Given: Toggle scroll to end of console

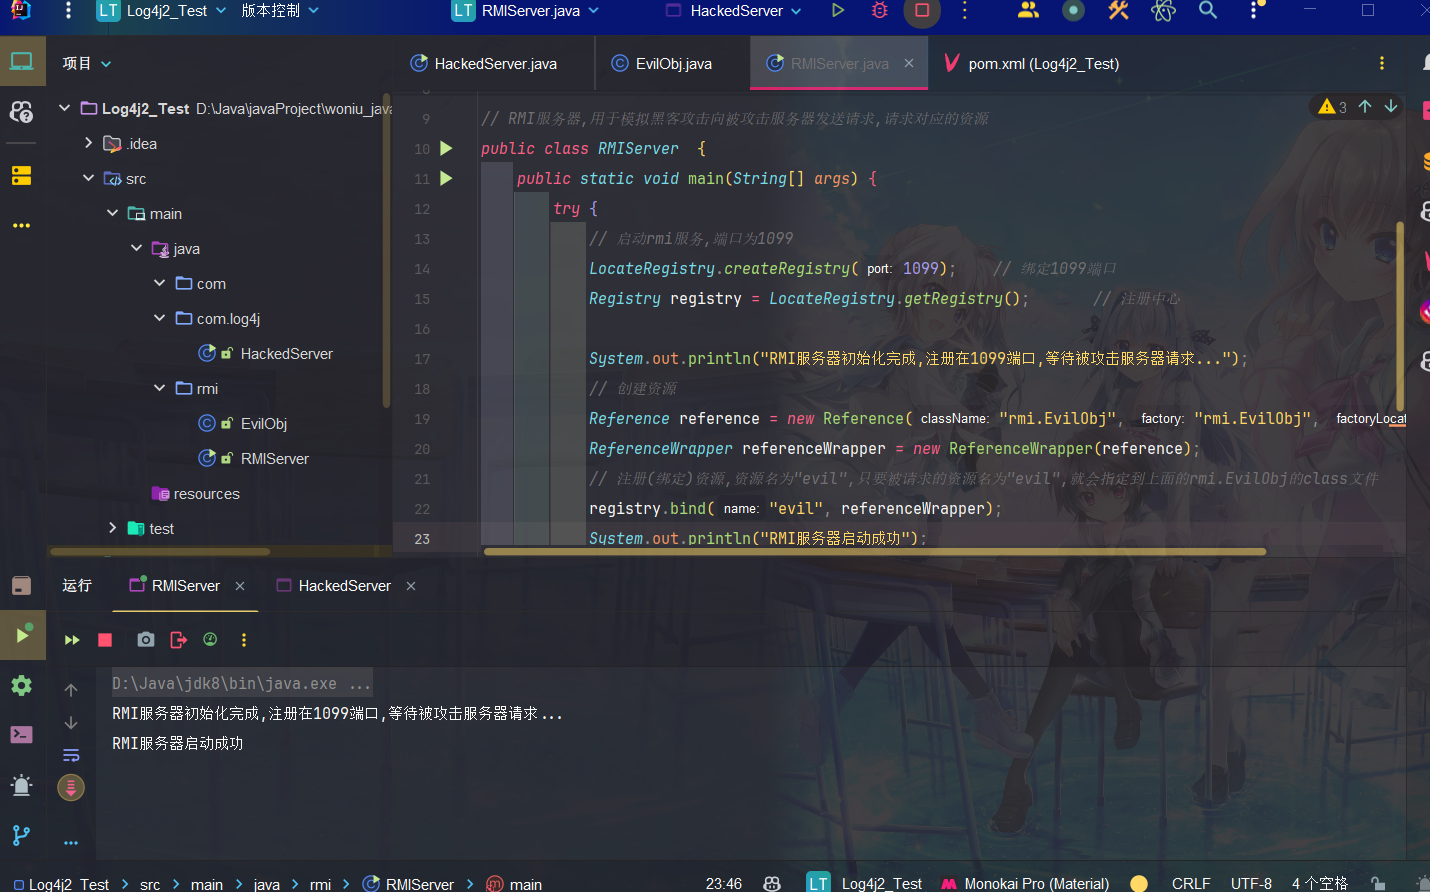Looking at the screenshot, I should point(71,788).
